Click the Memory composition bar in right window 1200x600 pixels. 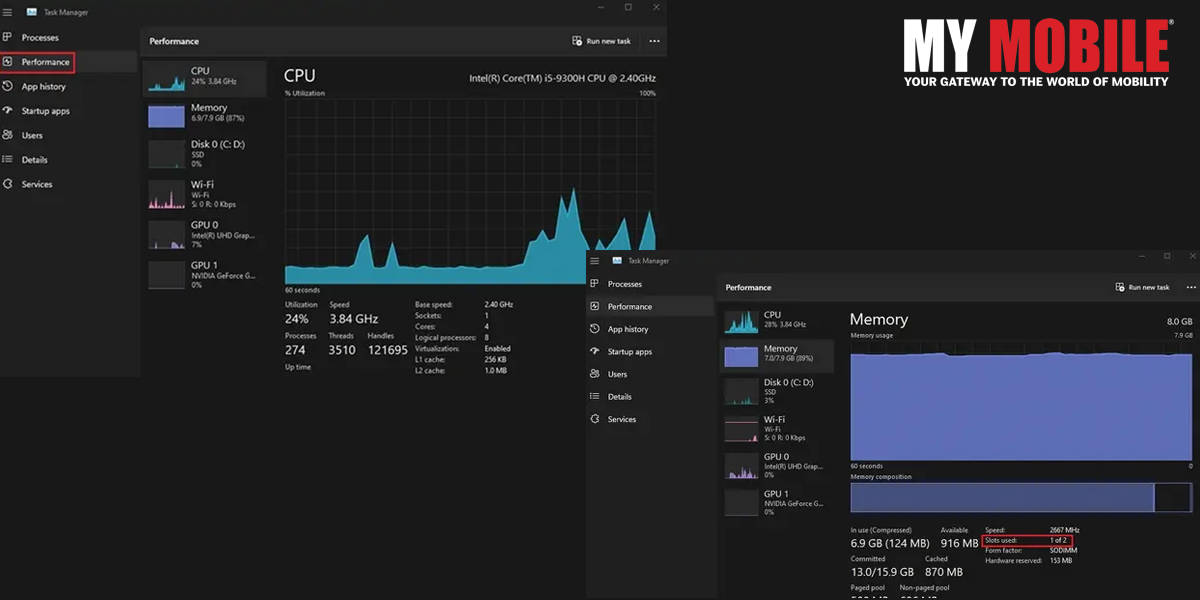click(1021, 497)
